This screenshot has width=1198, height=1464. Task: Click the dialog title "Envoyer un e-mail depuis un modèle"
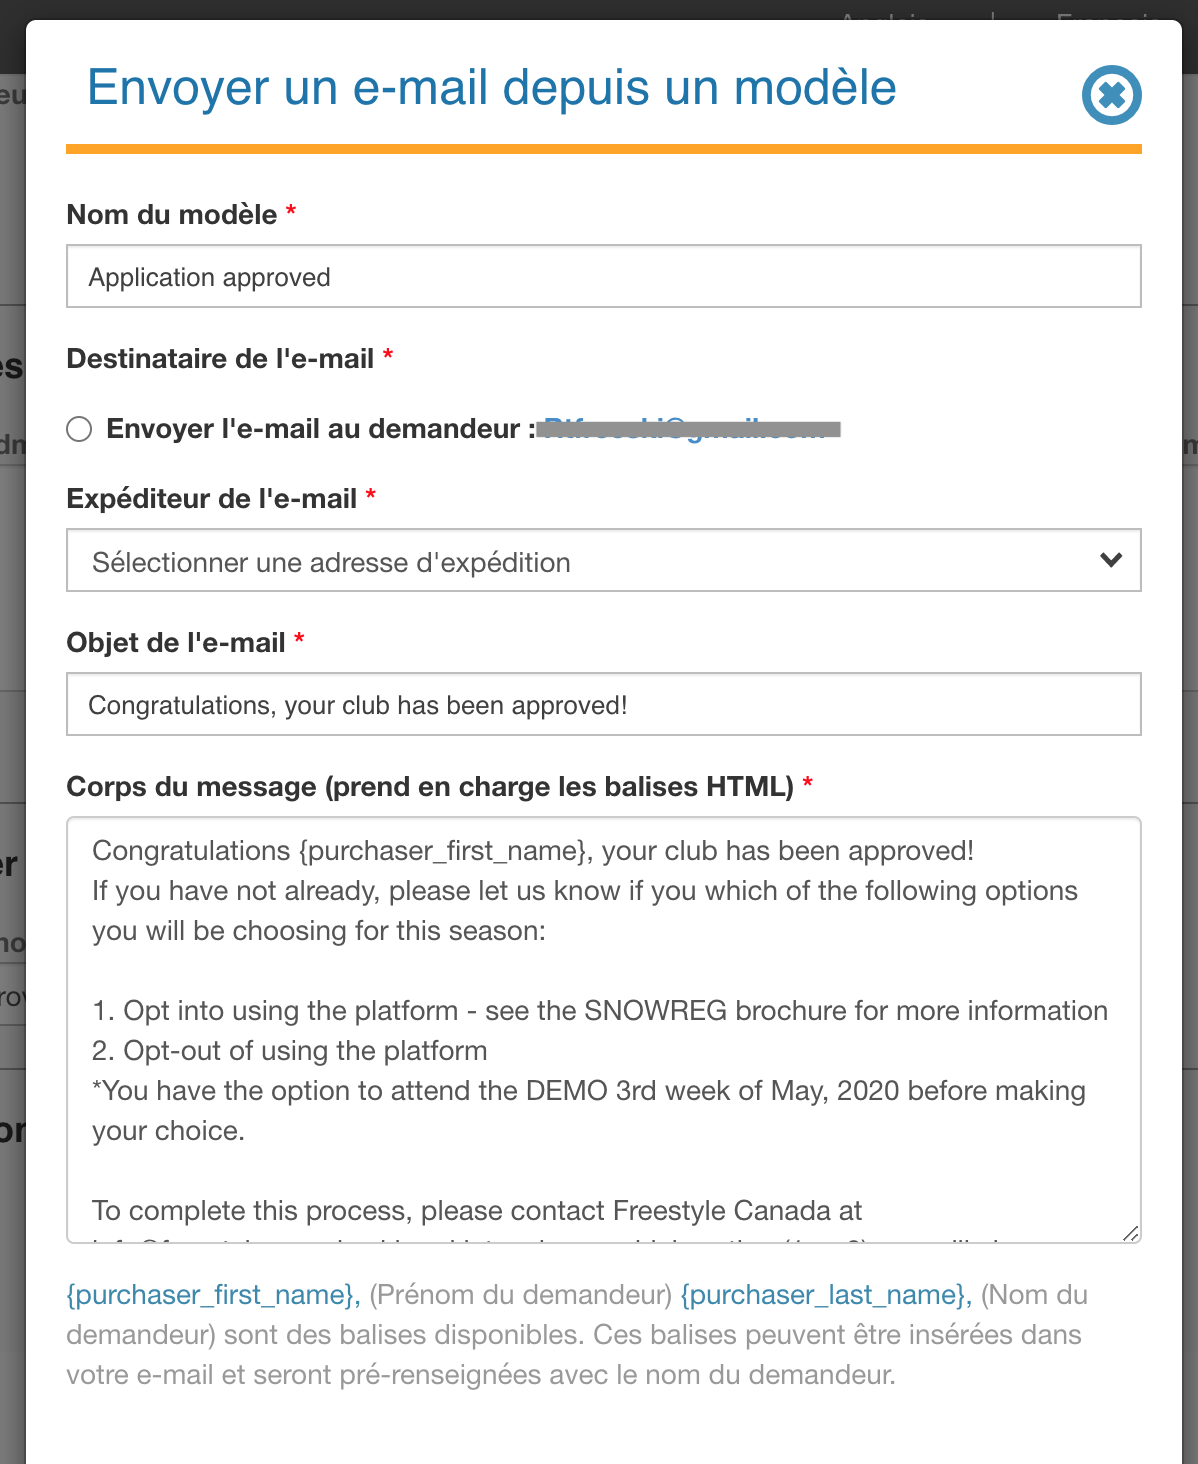click(492, 87)
